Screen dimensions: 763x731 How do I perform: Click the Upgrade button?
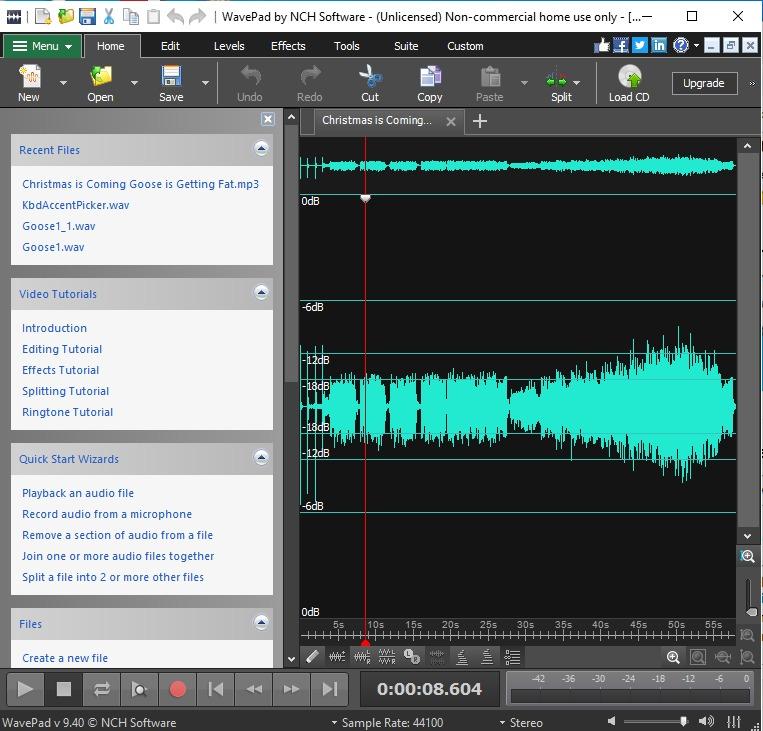704,83
